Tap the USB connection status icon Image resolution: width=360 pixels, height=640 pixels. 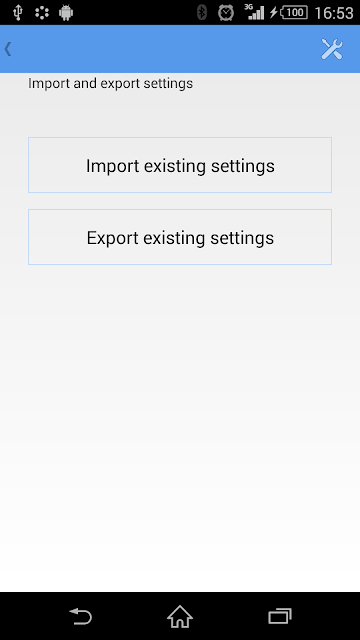pos(17,13)
